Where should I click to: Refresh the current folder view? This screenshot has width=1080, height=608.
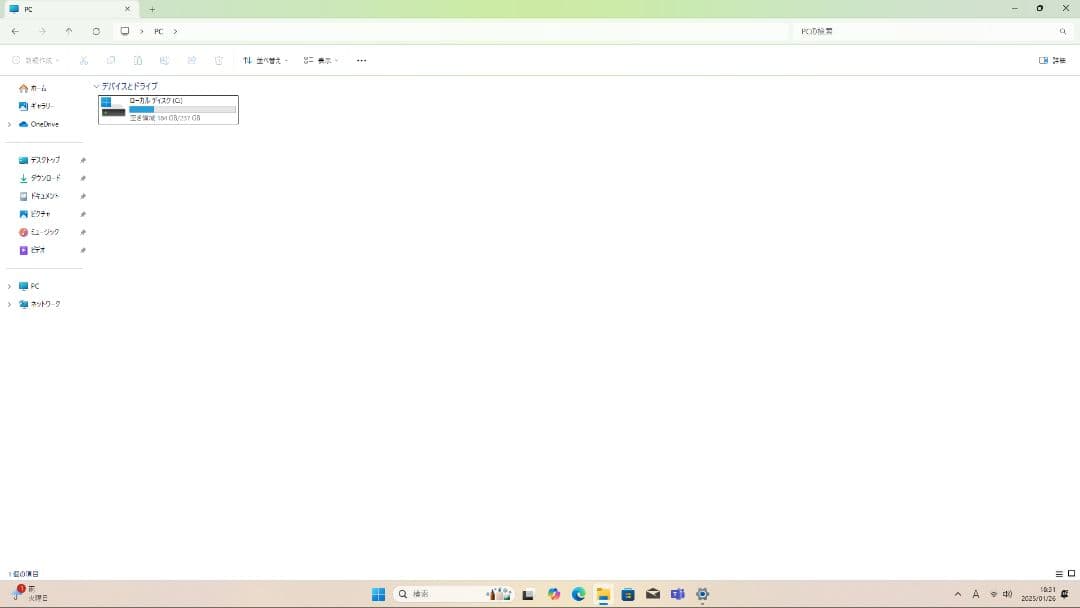(x=95, y=31)
